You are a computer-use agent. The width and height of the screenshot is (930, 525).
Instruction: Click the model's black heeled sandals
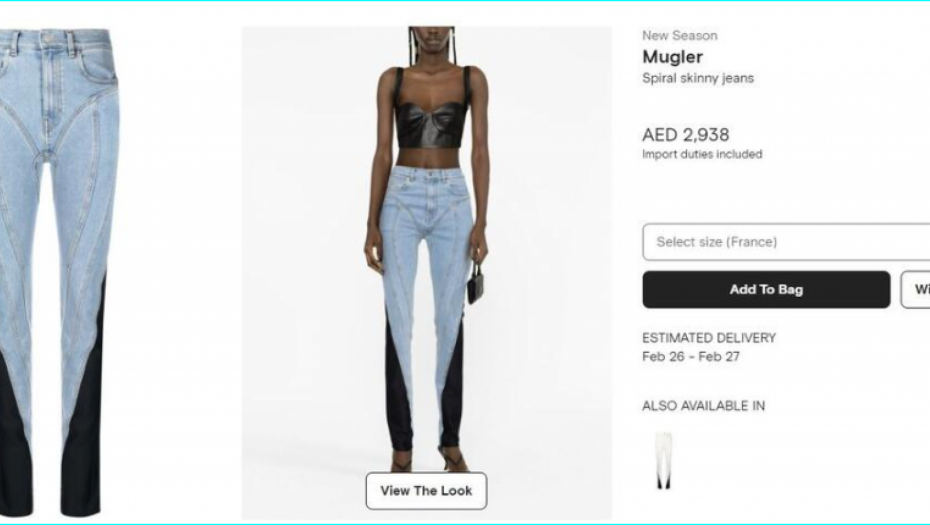428,459
